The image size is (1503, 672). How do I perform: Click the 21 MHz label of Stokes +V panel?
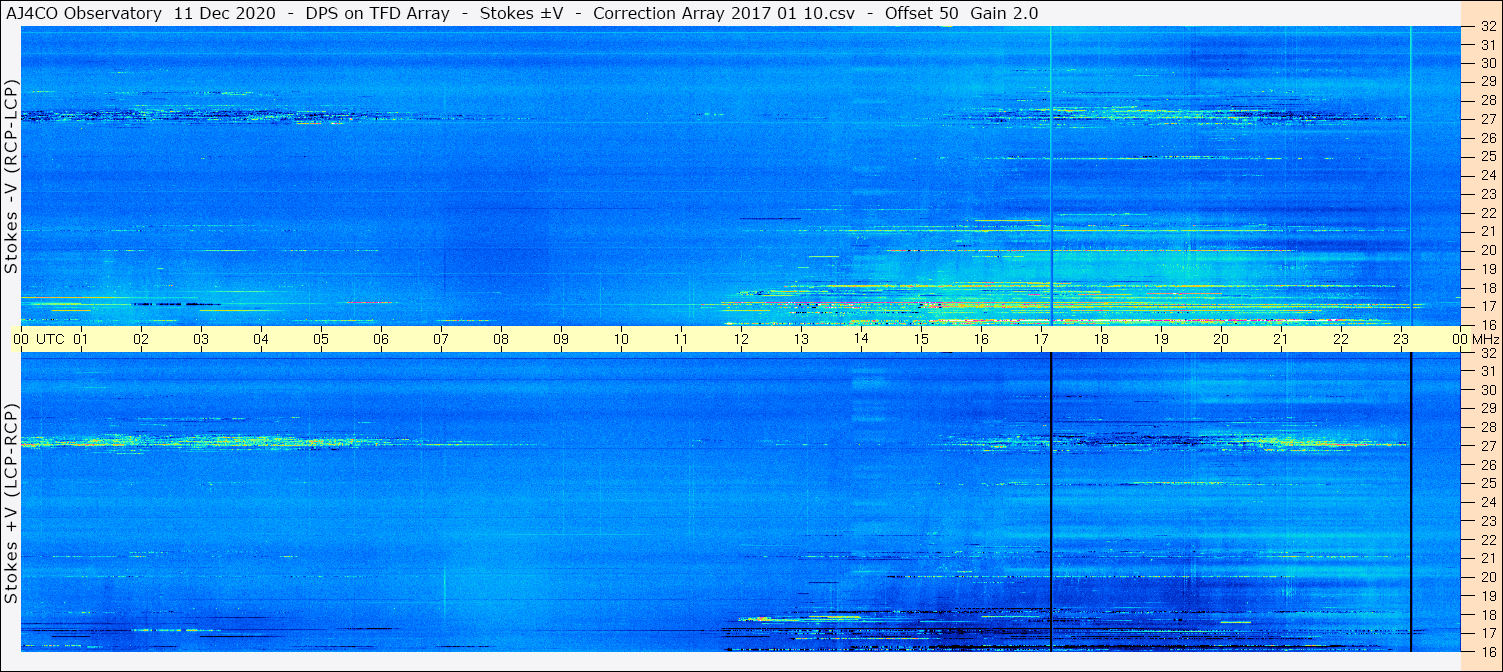click(1488, 558)
